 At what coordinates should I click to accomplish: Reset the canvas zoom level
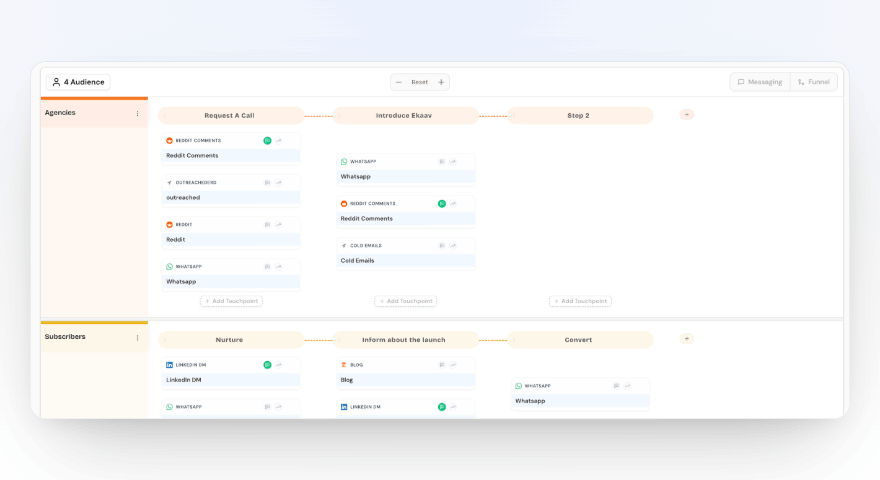point(419,82)
